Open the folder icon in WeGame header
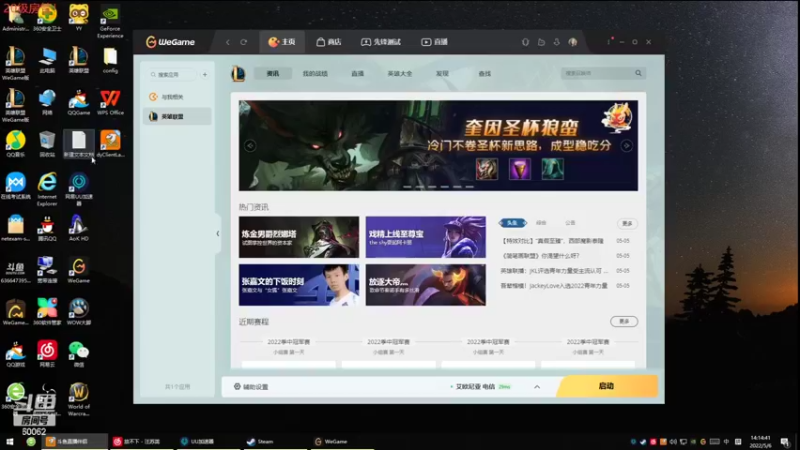This screenshot has height=450, width=800. tap(541, 42)
